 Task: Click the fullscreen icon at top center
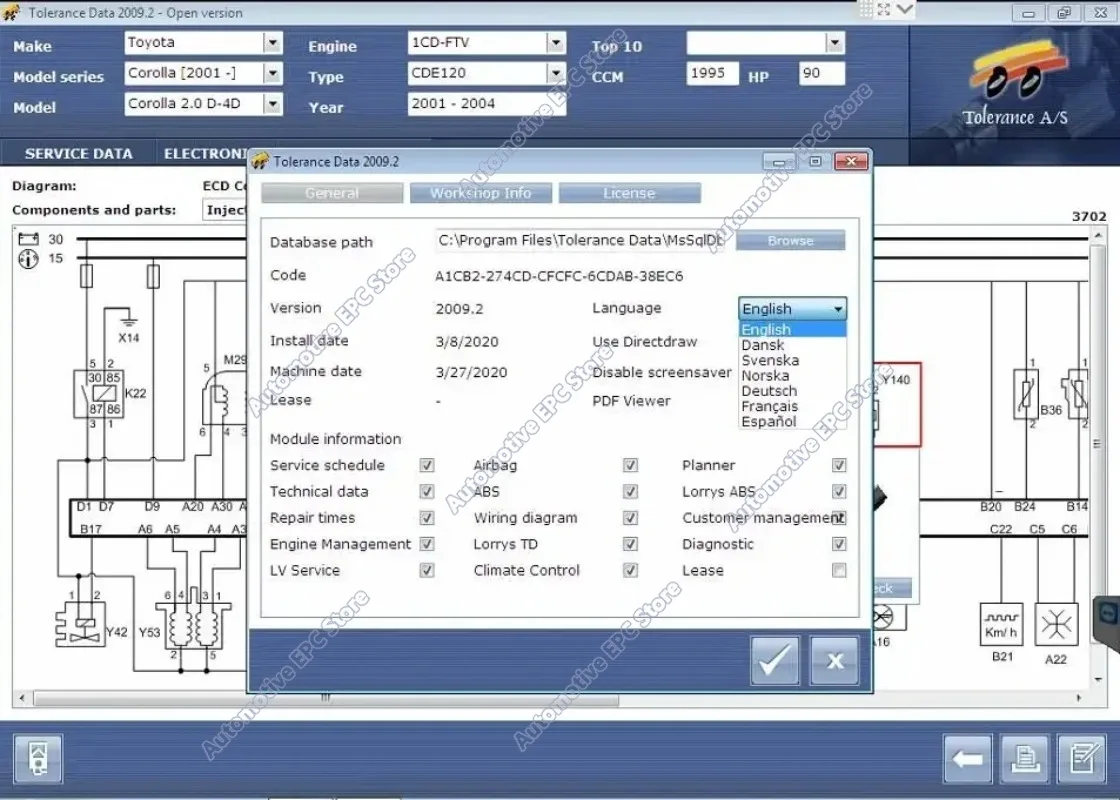(x=884, y=9)
